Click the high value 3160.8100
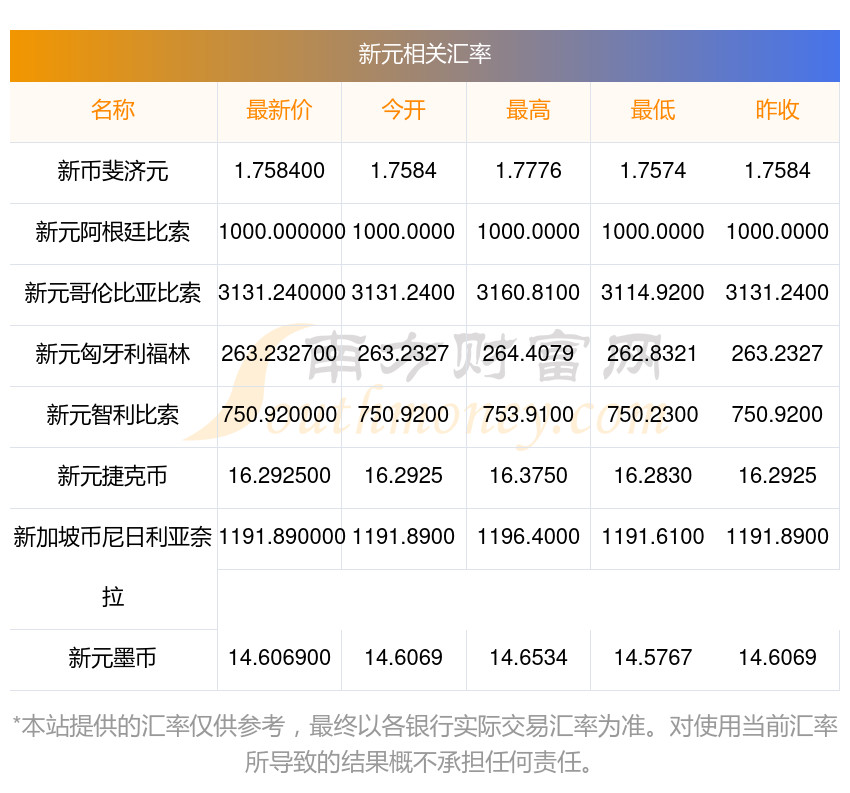The height and width of the screenshot is (793, 850). coord(528,293)
